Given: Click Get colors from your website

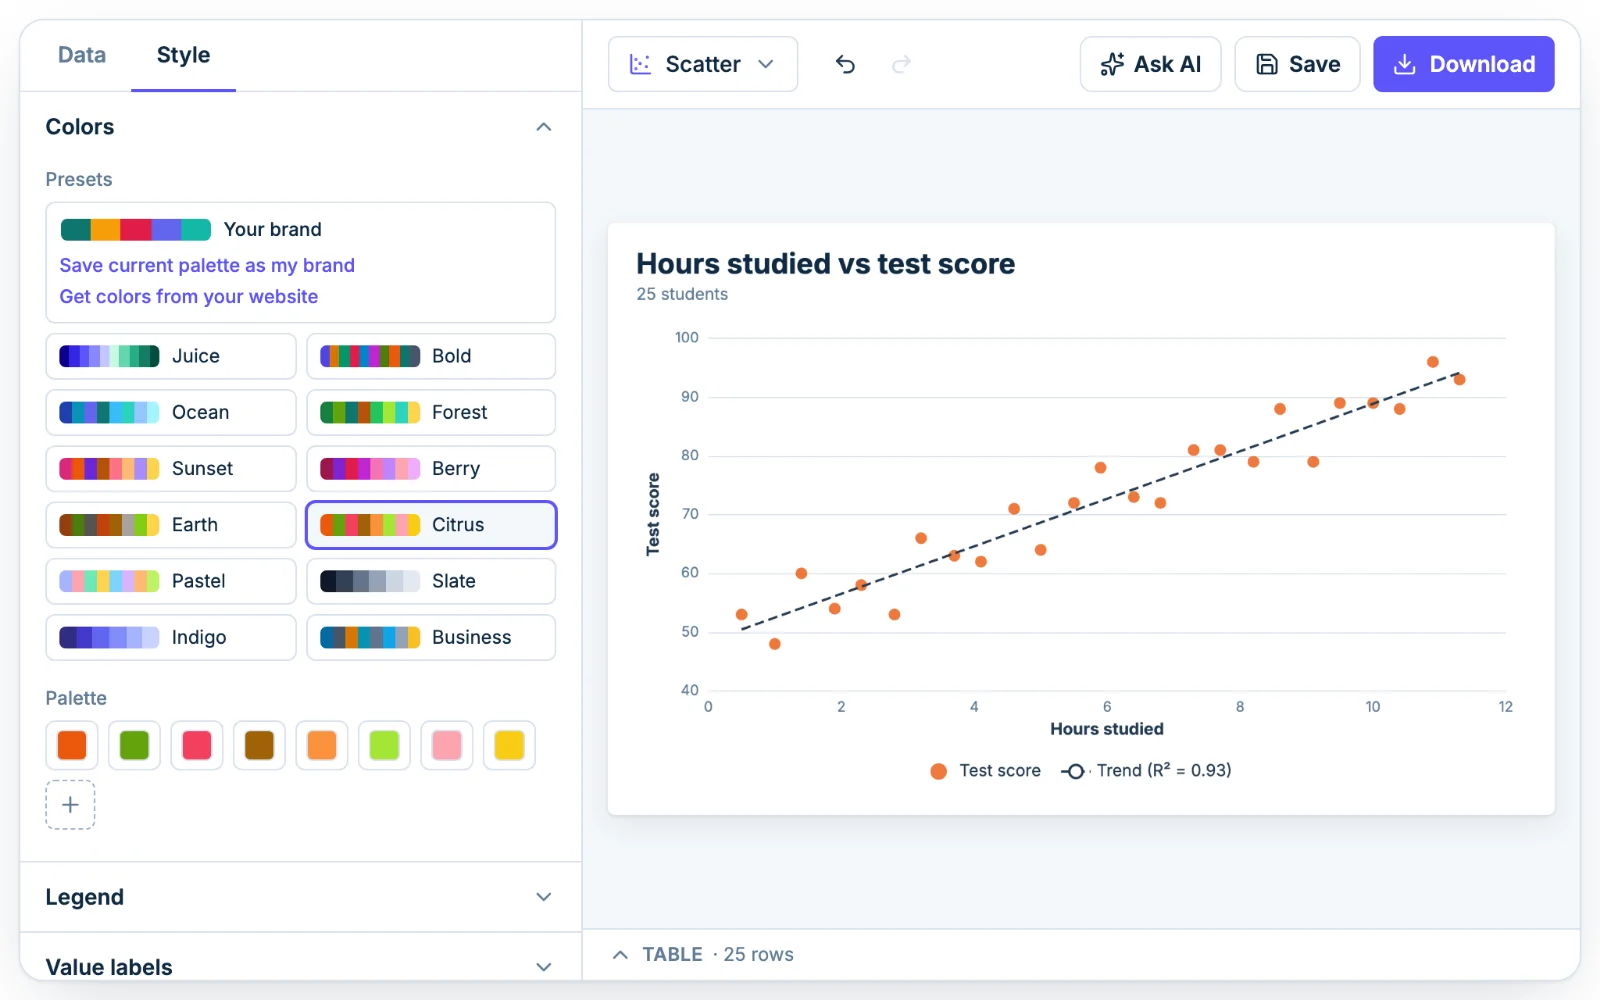Looking at the screenshot, I should [189, 296].
